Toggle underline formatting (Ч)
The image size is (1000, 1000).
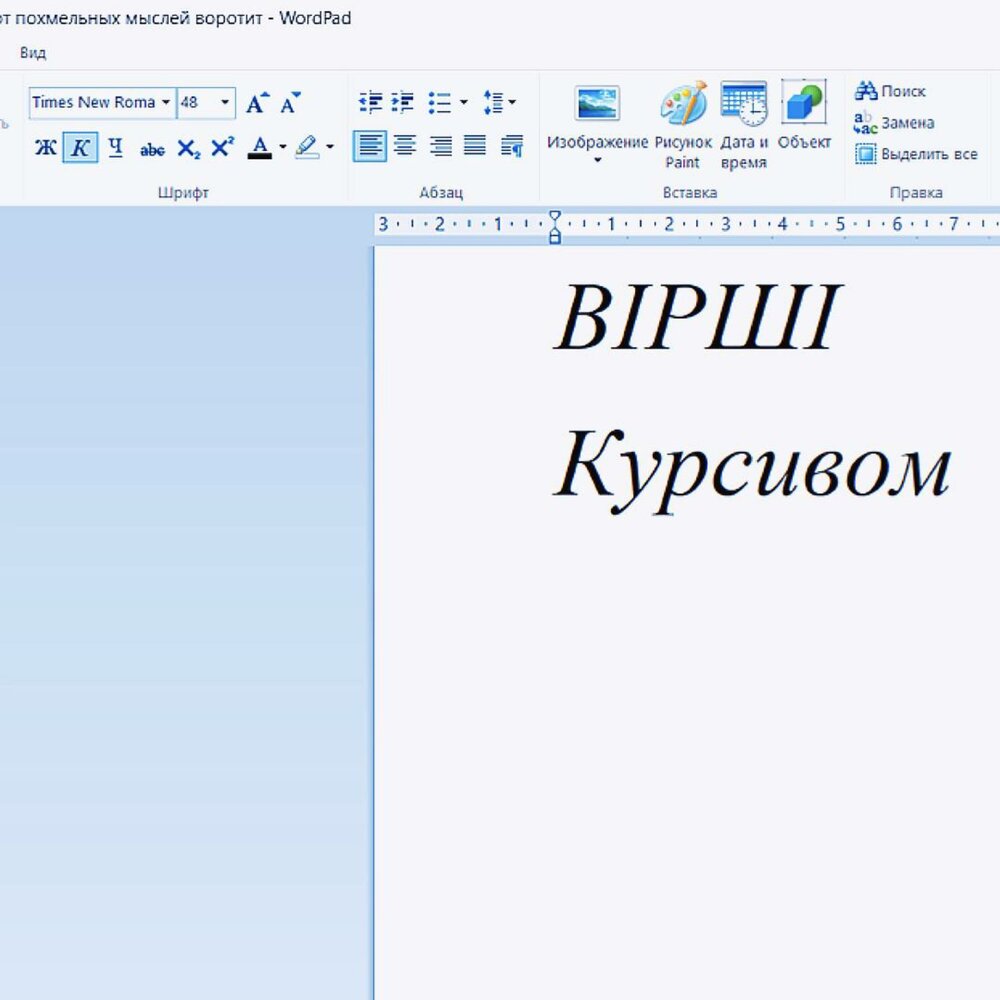(115, 148)
